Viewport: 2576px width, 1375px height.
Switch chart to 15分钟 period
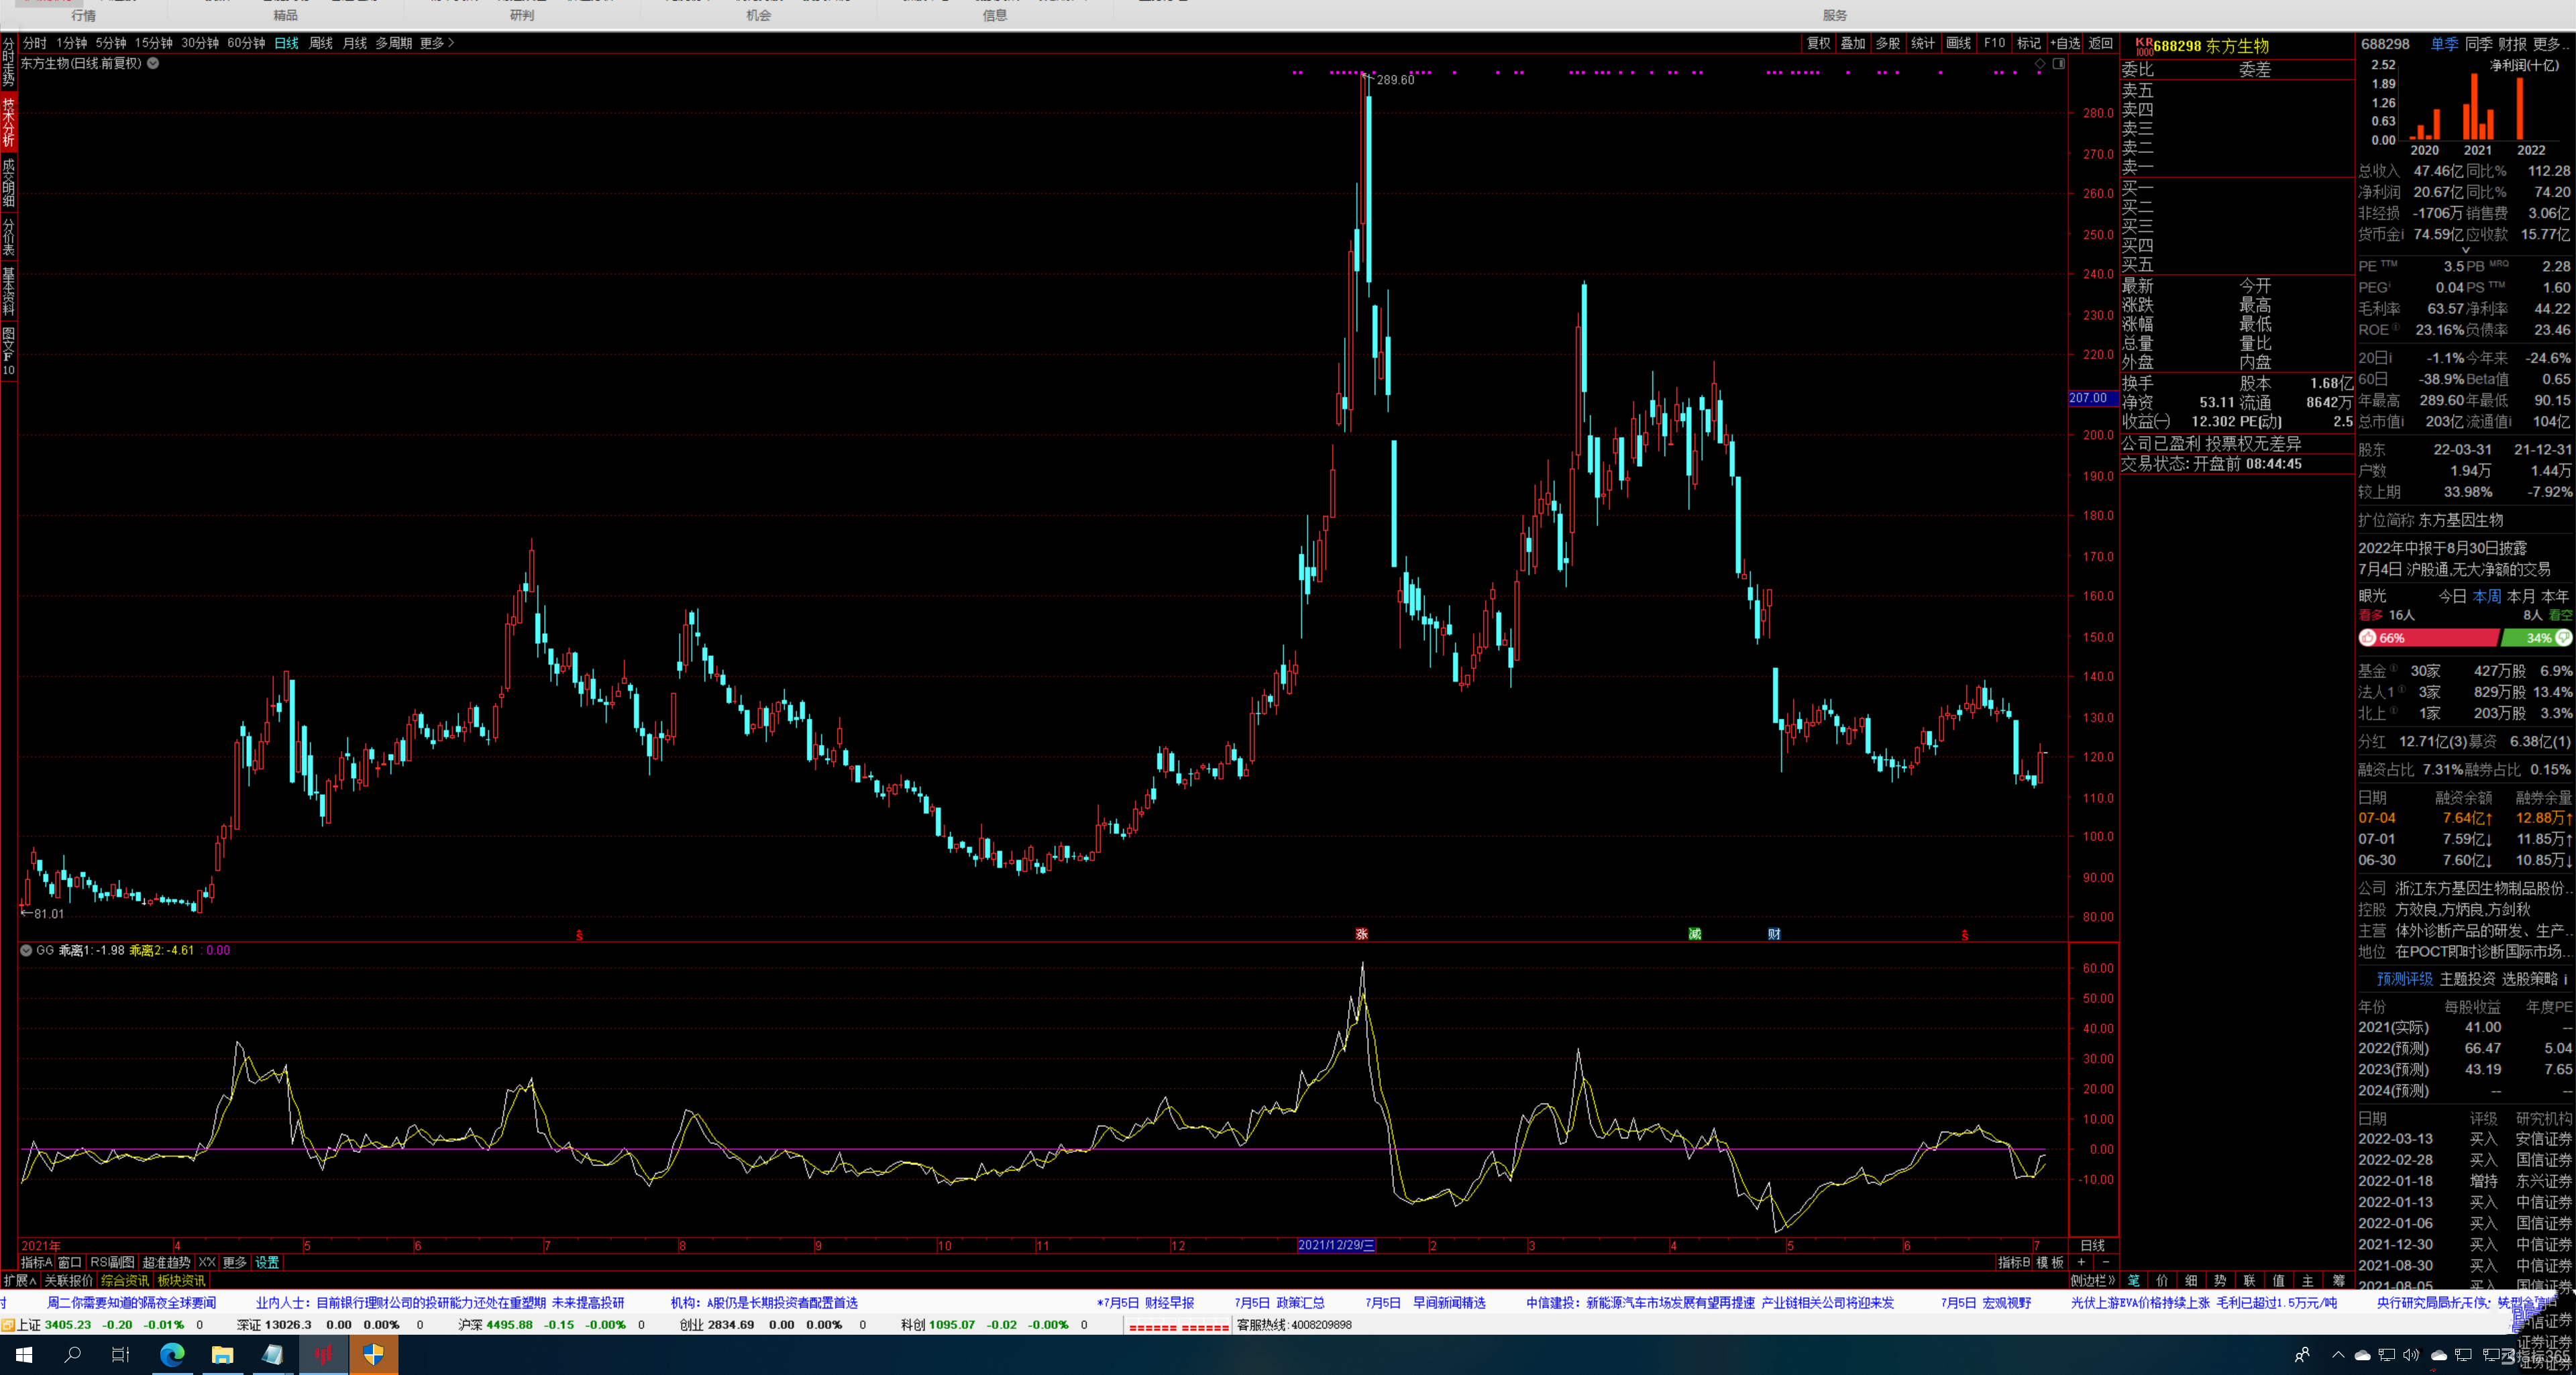coord(154,43)
